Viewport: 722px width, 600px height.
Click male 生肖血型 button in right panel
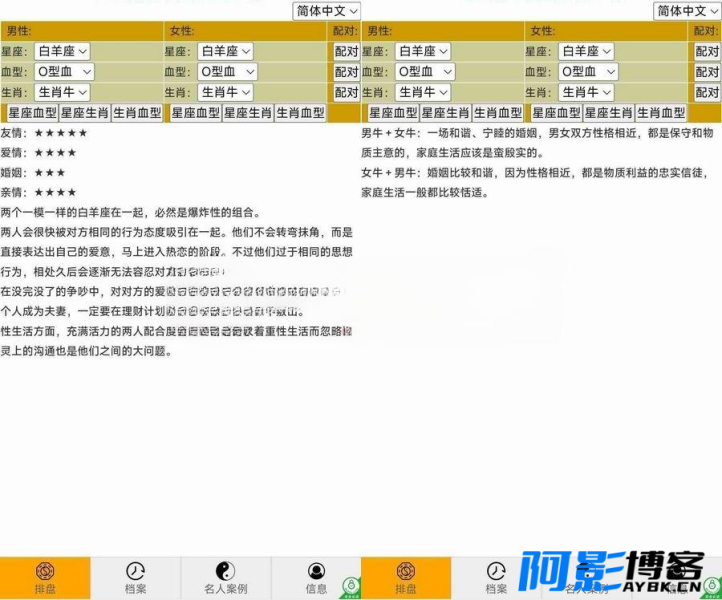coord(498,113)
